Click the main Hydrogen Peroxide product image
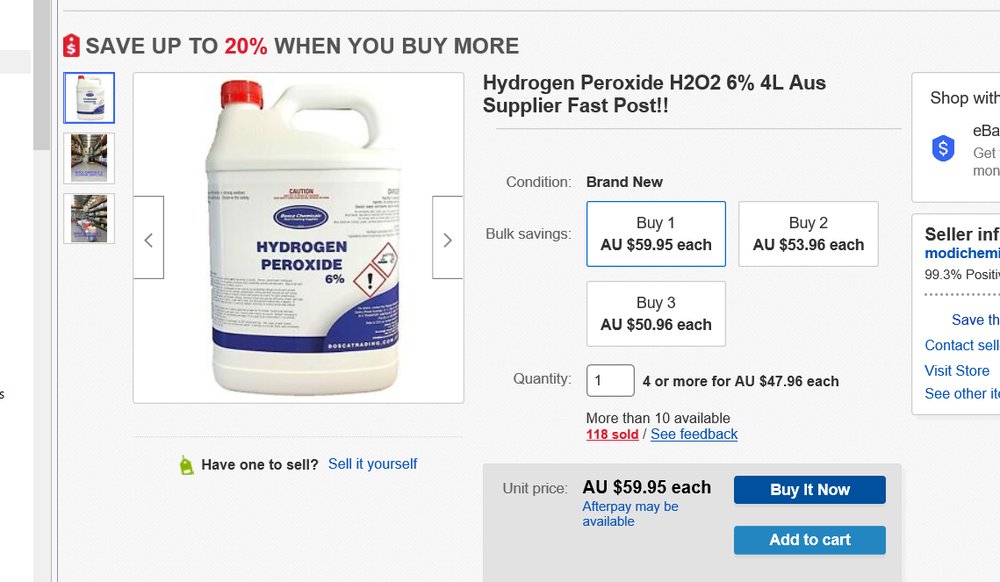 298,238
